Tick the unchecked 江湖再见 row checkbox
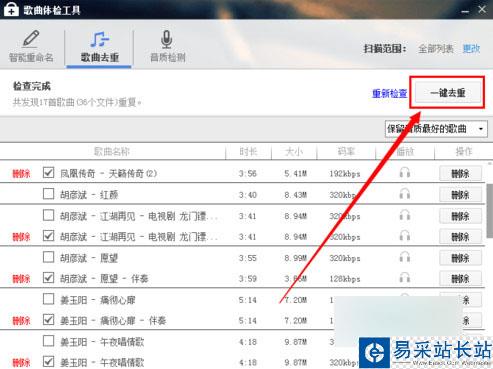The image size is (493, 369). coord(48,215)
